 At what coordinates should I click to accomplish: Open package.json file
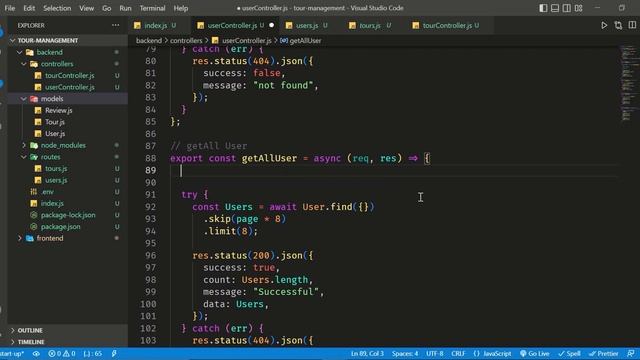point(60,227)
